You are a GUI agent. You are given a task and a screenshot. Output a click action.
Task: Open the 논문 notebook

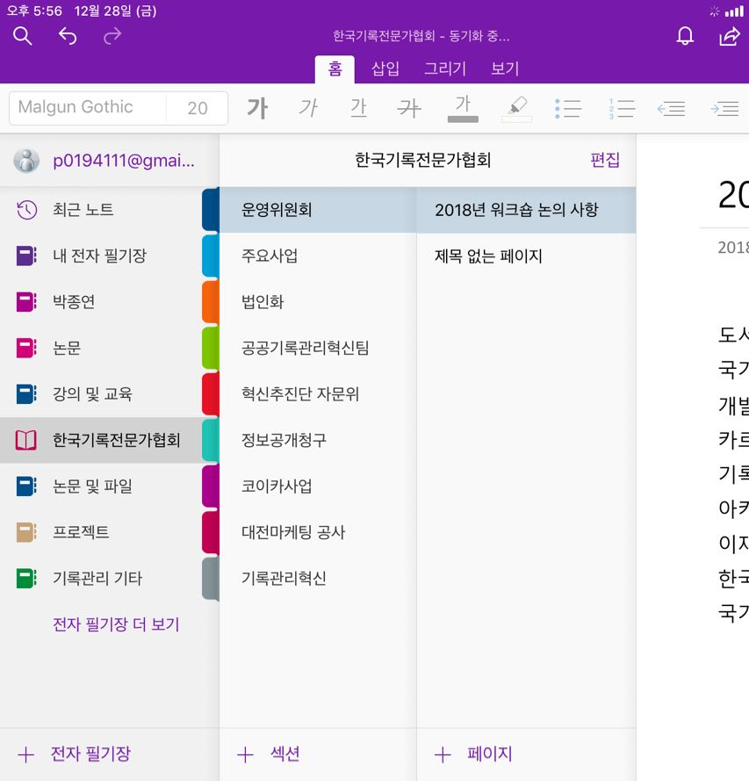(x=101, y=348)
